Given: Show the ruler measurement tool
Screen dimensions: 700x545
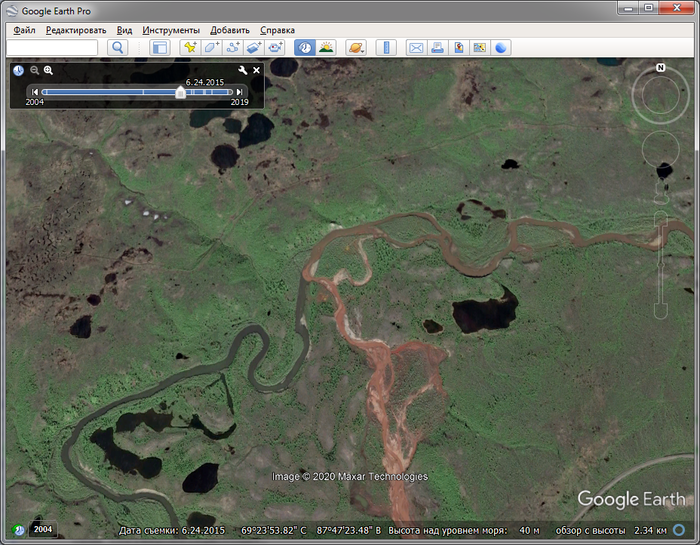Looking at the screenshot, I should (386, 47).
